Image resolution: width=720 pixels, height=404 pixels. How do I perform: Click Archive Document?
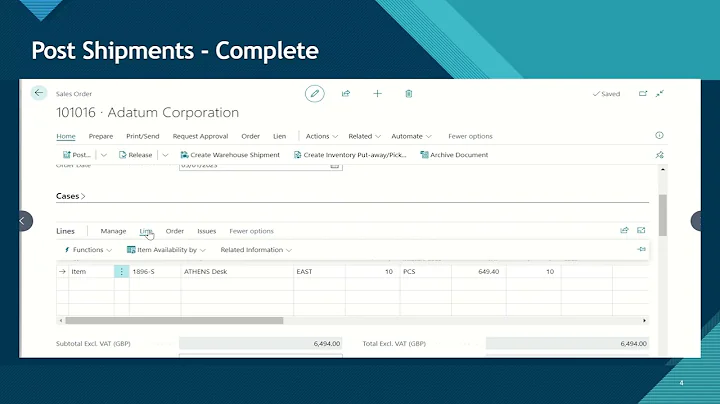coord(454,155)
